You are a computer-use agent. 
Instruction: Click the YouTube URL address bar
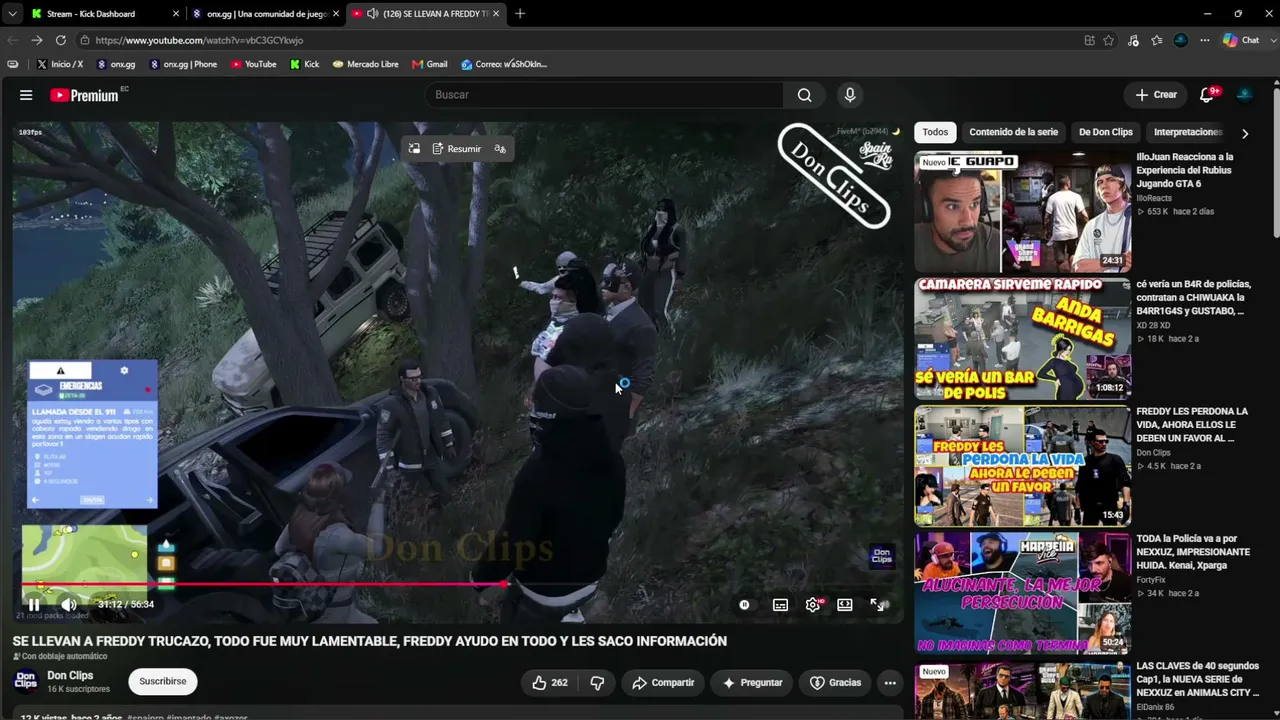pos(580,40)
